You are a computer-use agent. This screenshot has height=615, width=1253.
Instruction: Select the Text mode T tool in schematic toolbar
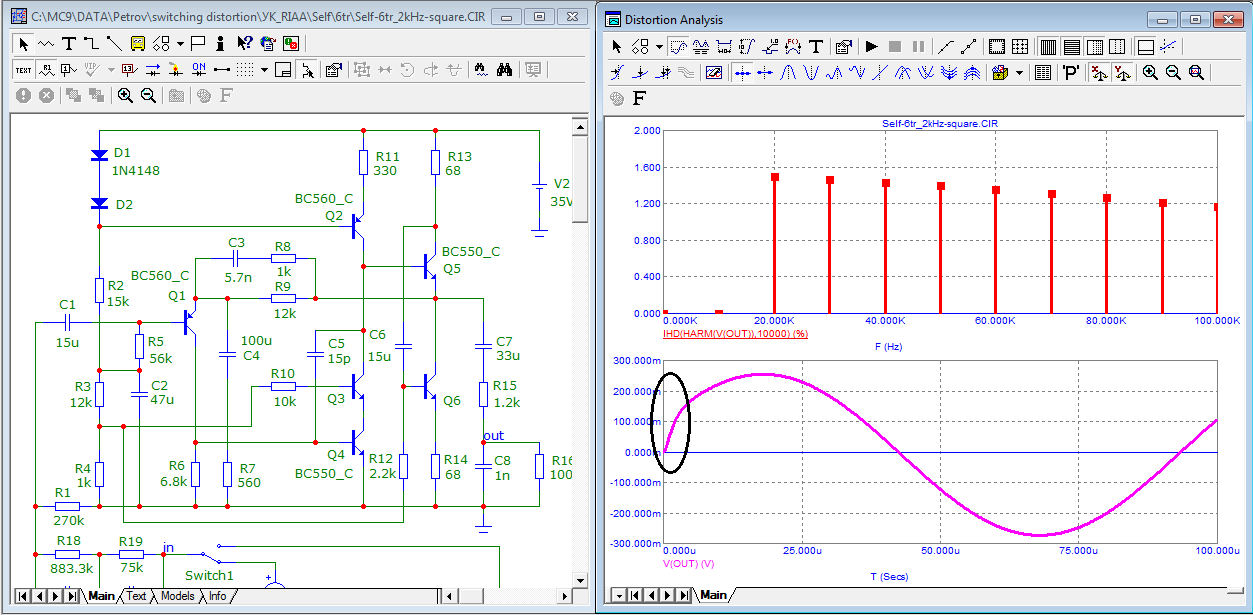click(x=69, y=43)
